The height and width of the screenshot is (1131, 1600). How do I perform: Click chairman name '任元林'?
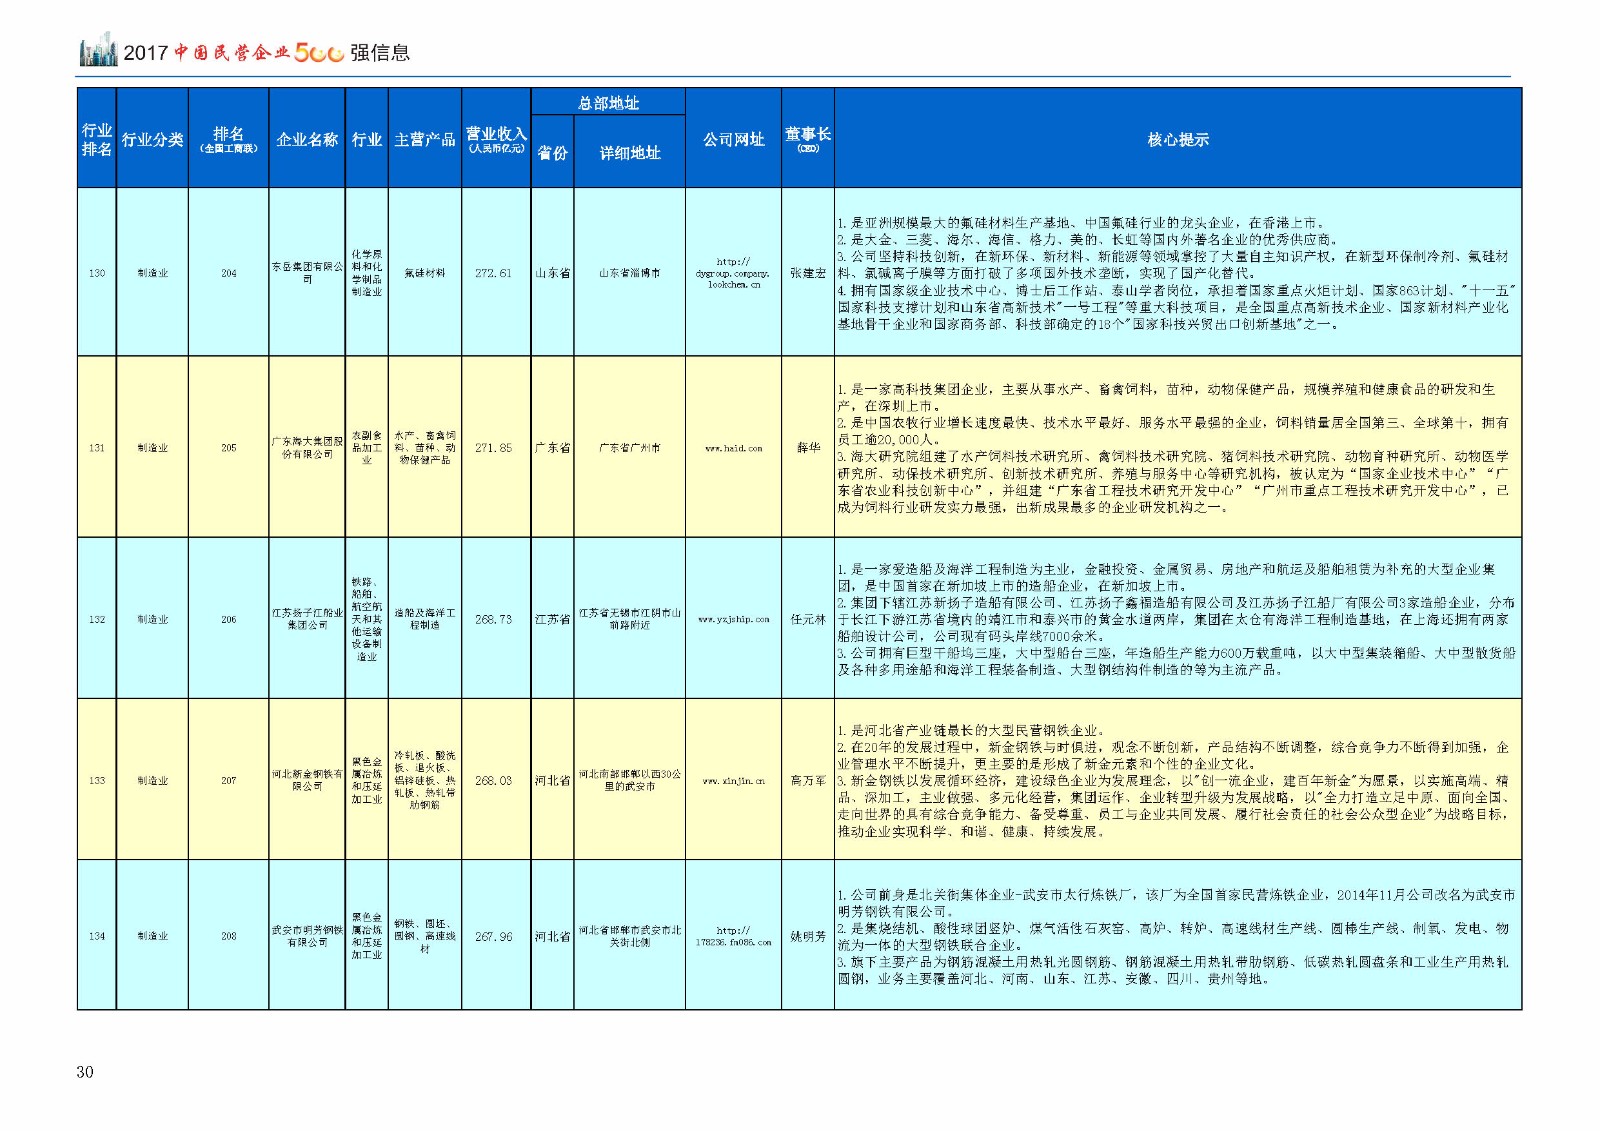pyautogui.click(x=808, y=620)
